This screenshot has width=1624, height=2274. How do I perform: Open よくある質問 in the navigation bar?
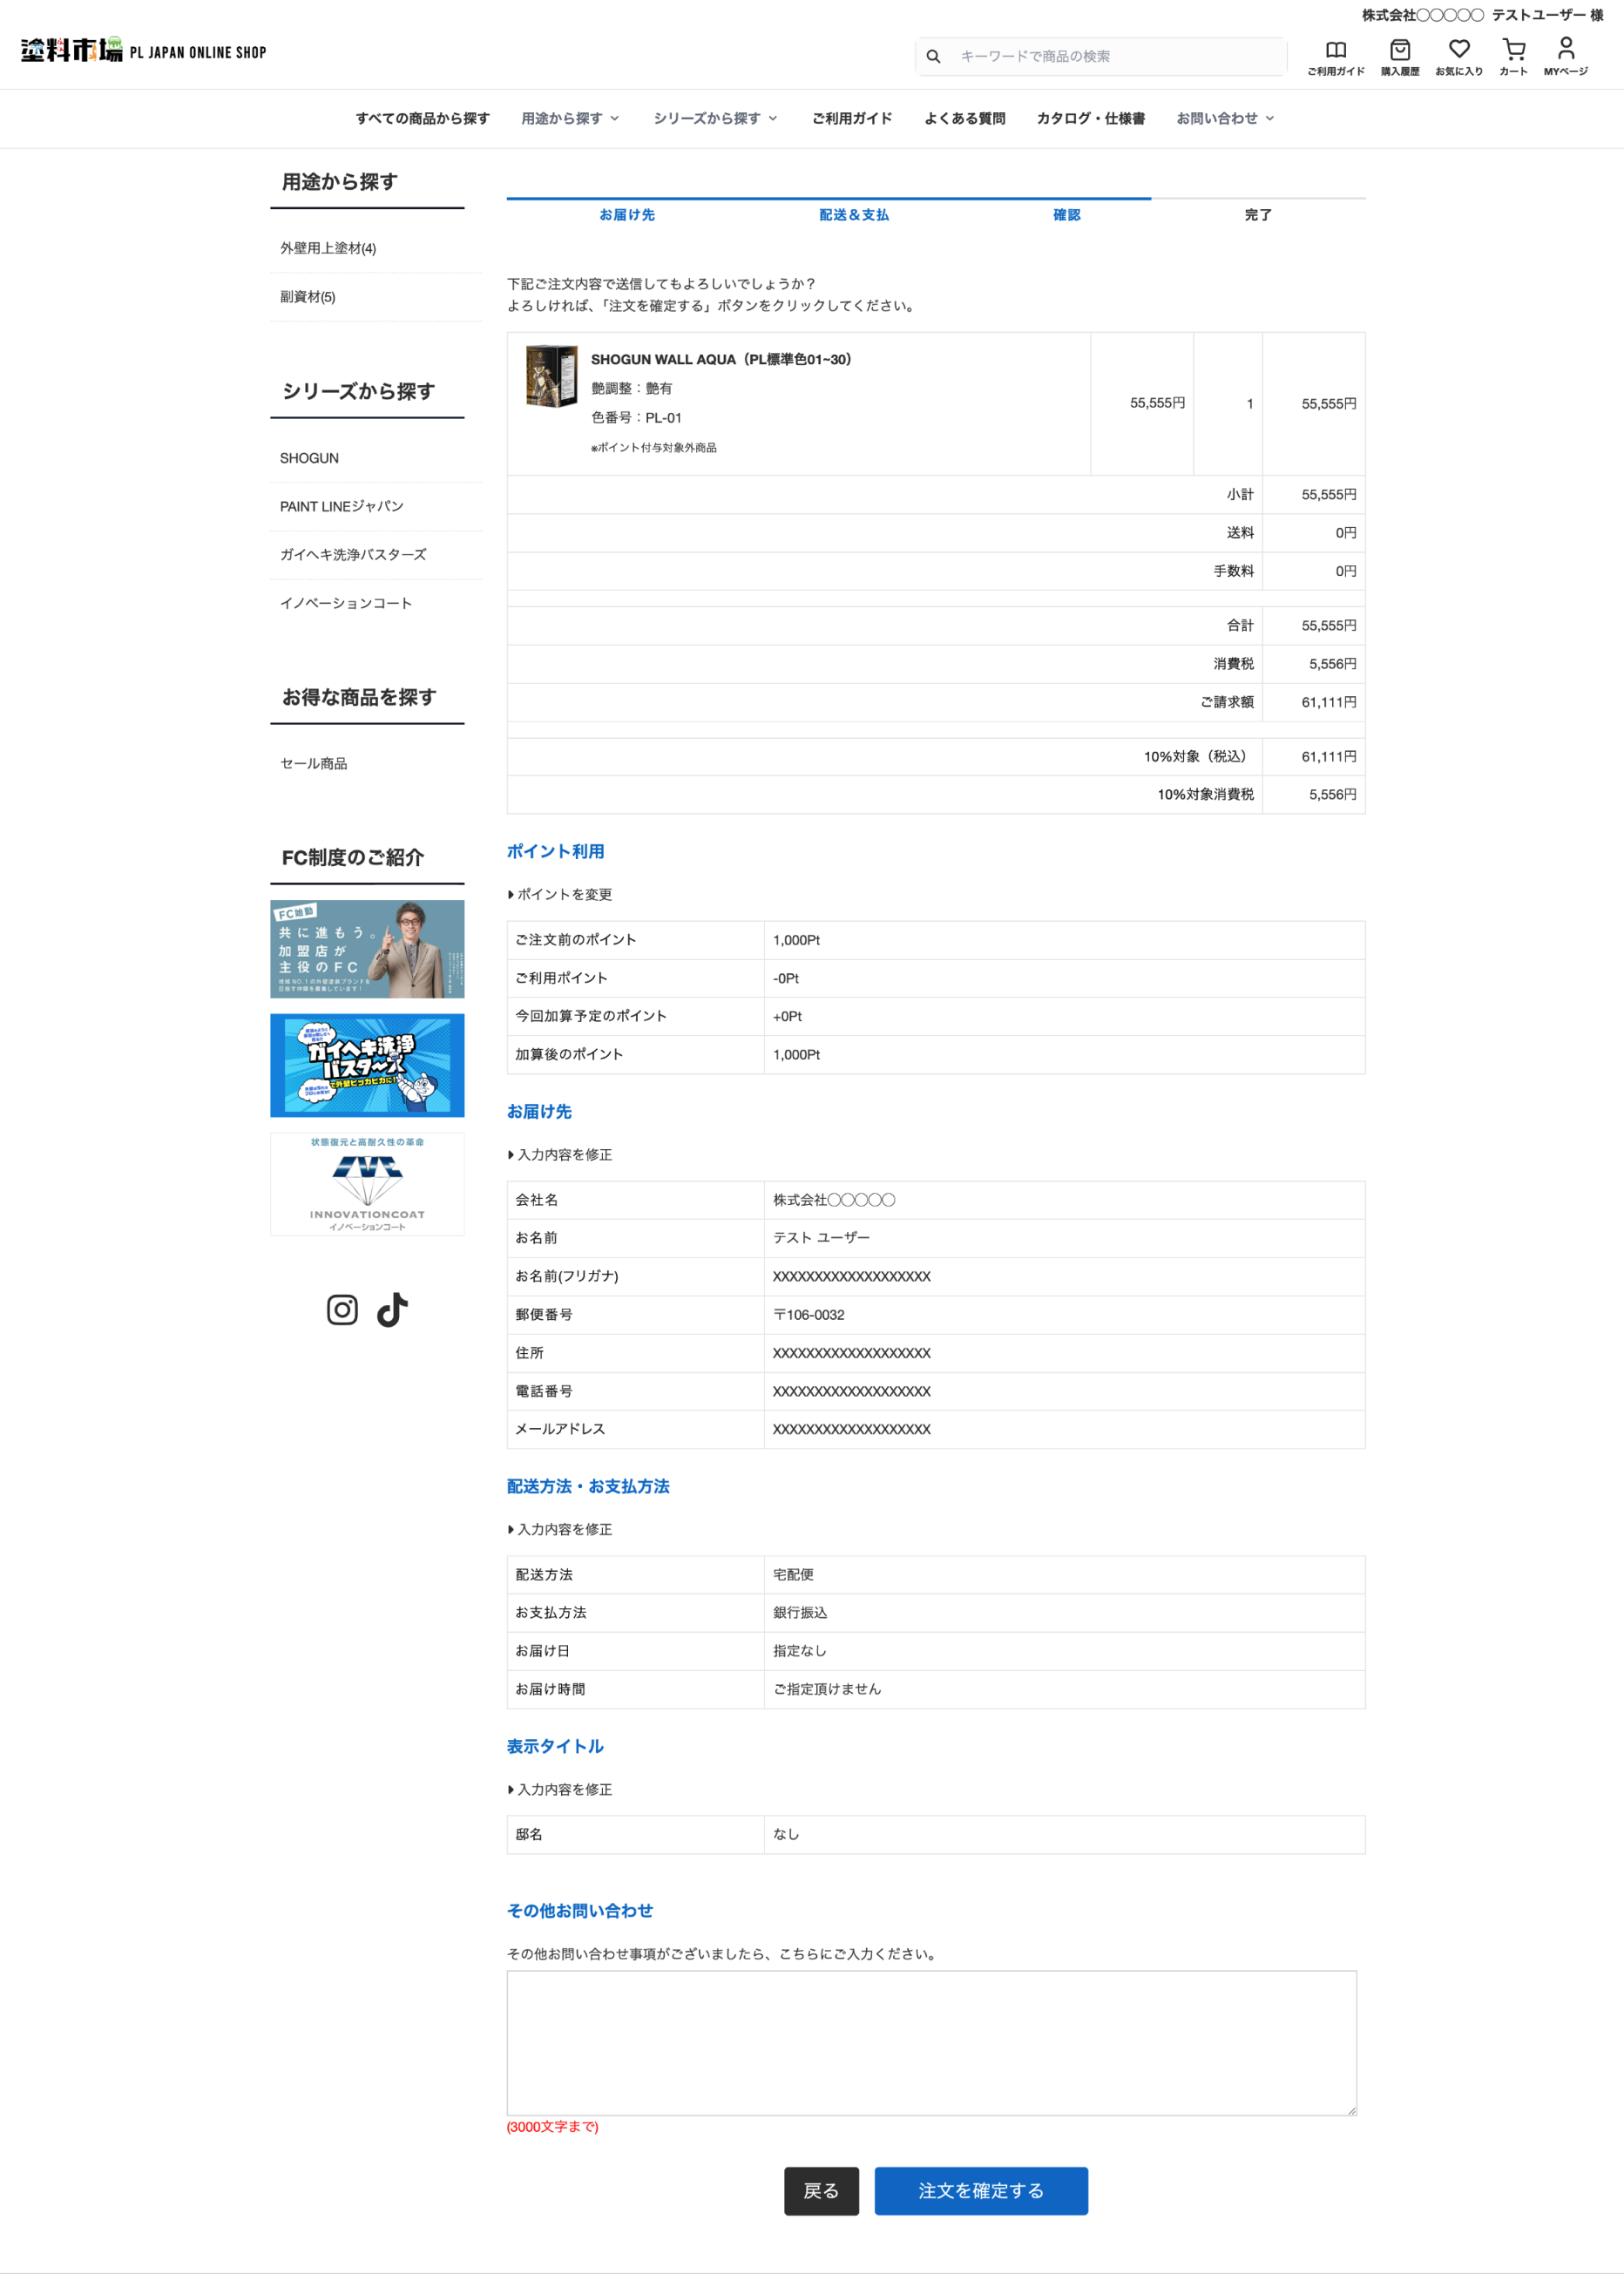964,118
